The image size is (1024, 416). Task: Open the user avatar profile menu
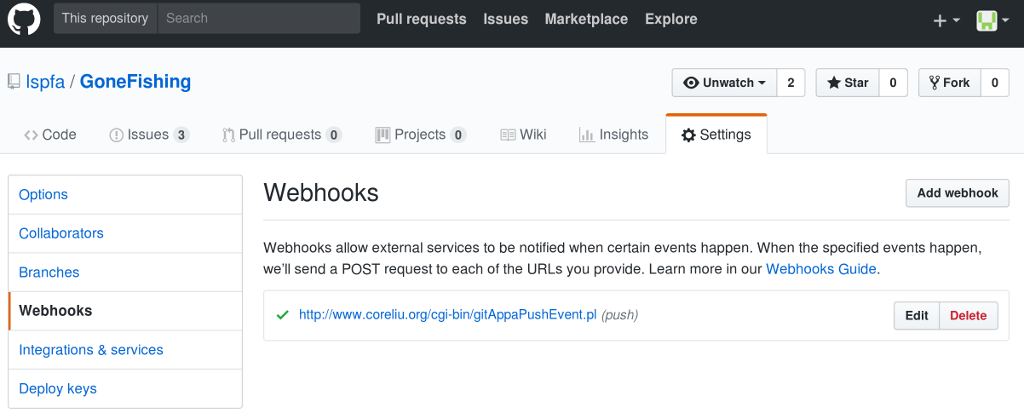pyautogui.click(x=993, y=20)
